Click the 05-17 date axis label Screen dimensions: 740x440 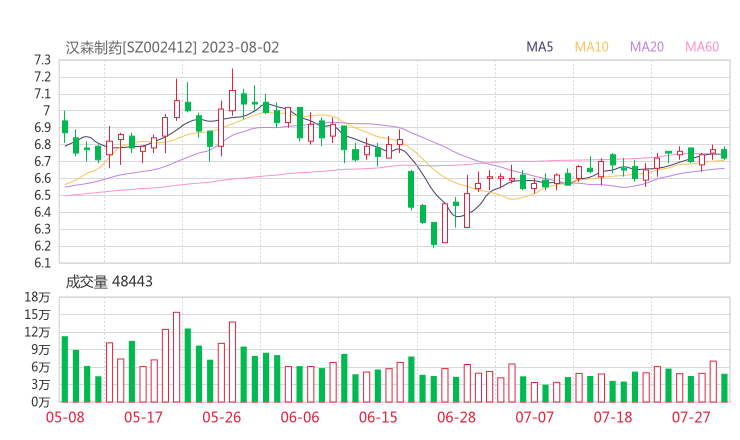(143, 417)
